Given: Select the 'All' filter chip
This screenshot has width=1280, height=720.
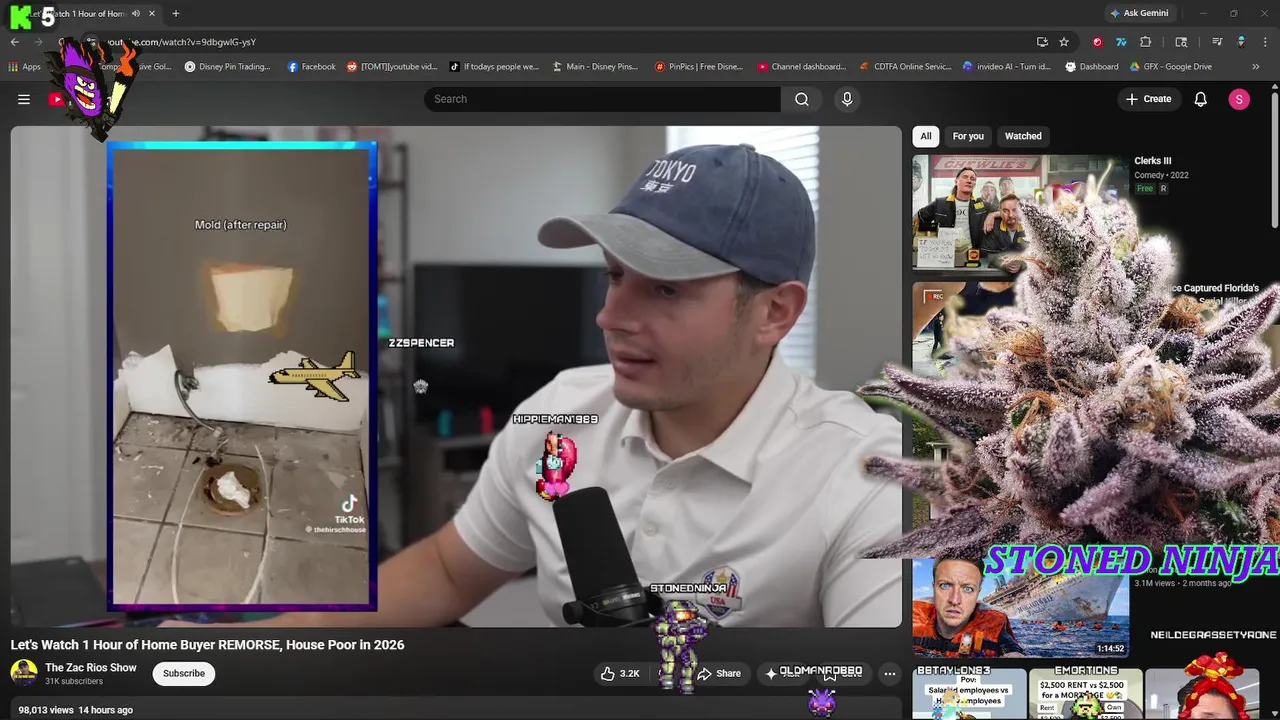Looking at the screenshot, I should [x=926, y=136].
